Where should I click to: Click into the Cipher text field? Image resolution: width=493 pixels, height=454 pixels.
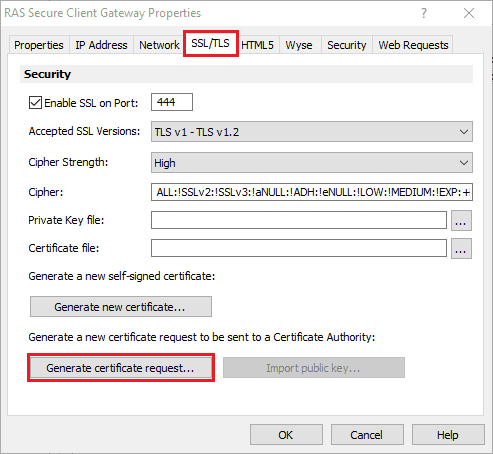click(312, 192)
